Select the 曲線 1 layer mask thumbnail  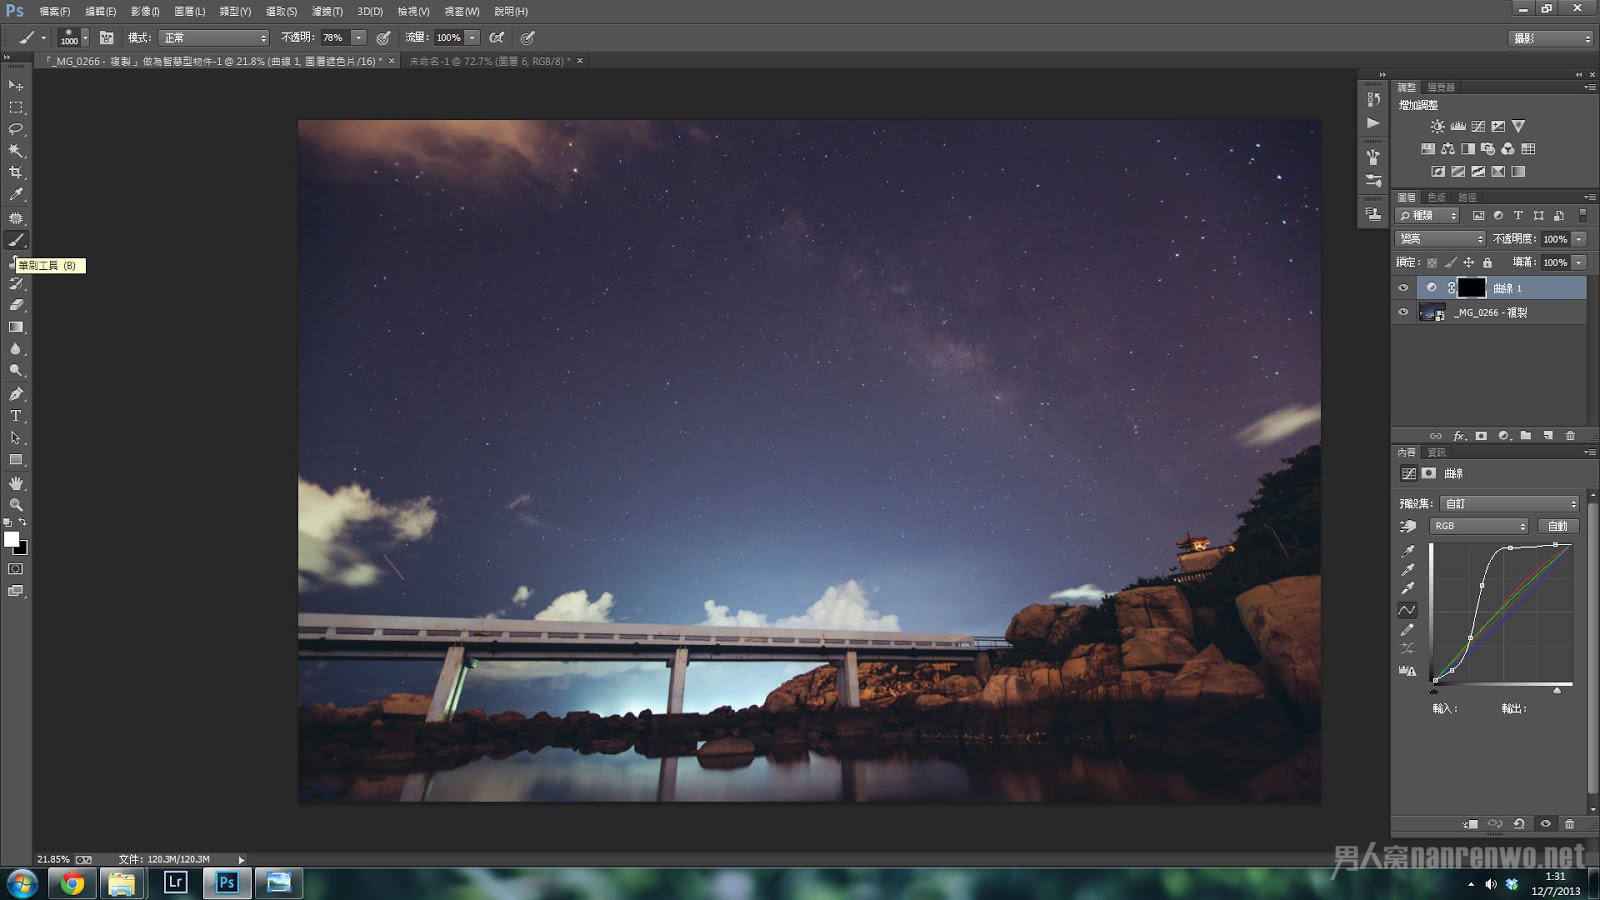point(1471,288)
